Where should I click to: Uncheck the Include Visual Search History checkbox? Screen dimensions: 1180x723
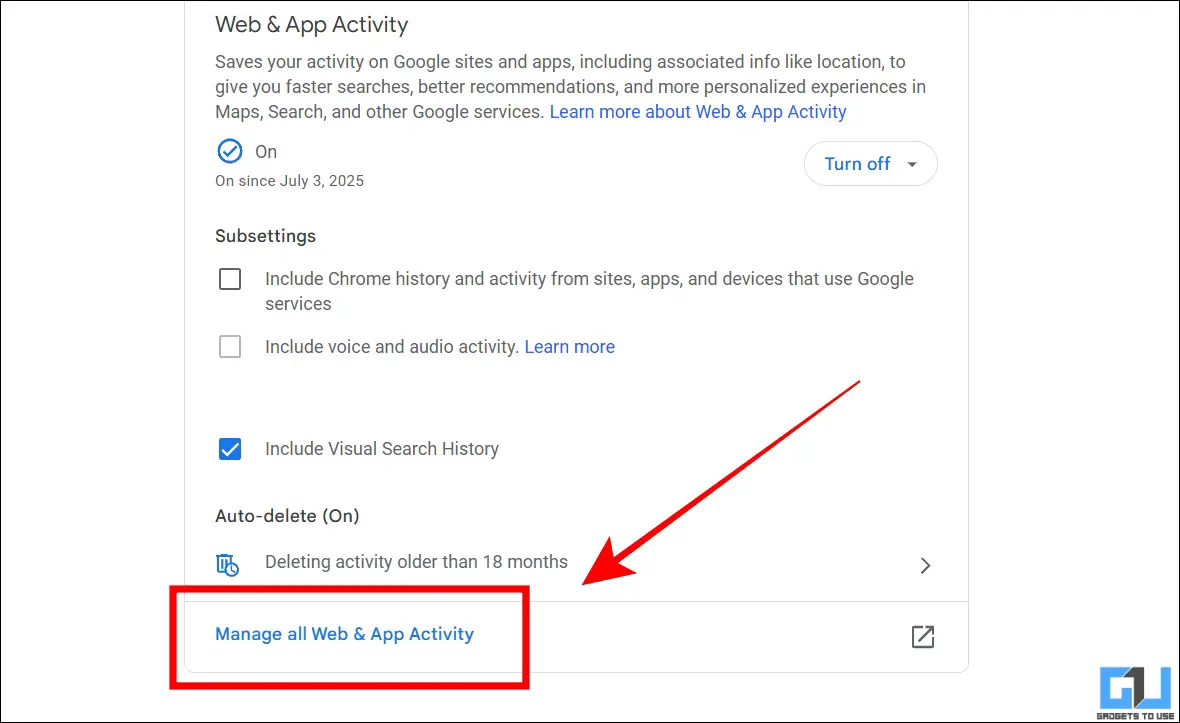230,449
